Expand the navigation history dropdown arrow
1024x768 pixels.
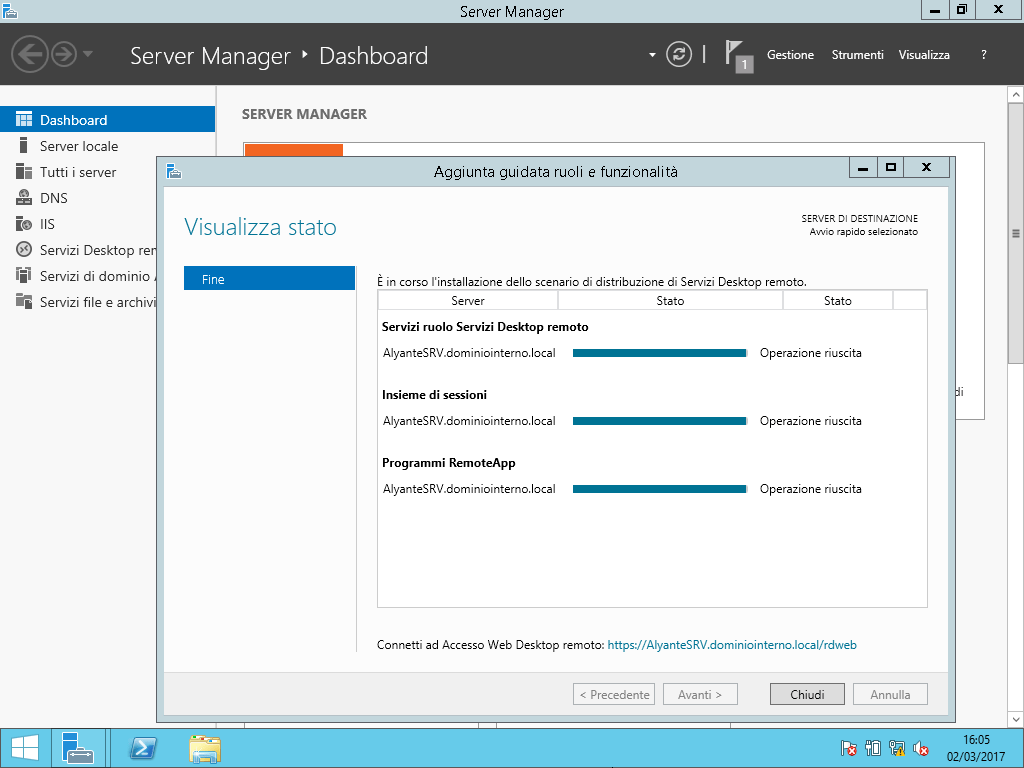[88, 54]
